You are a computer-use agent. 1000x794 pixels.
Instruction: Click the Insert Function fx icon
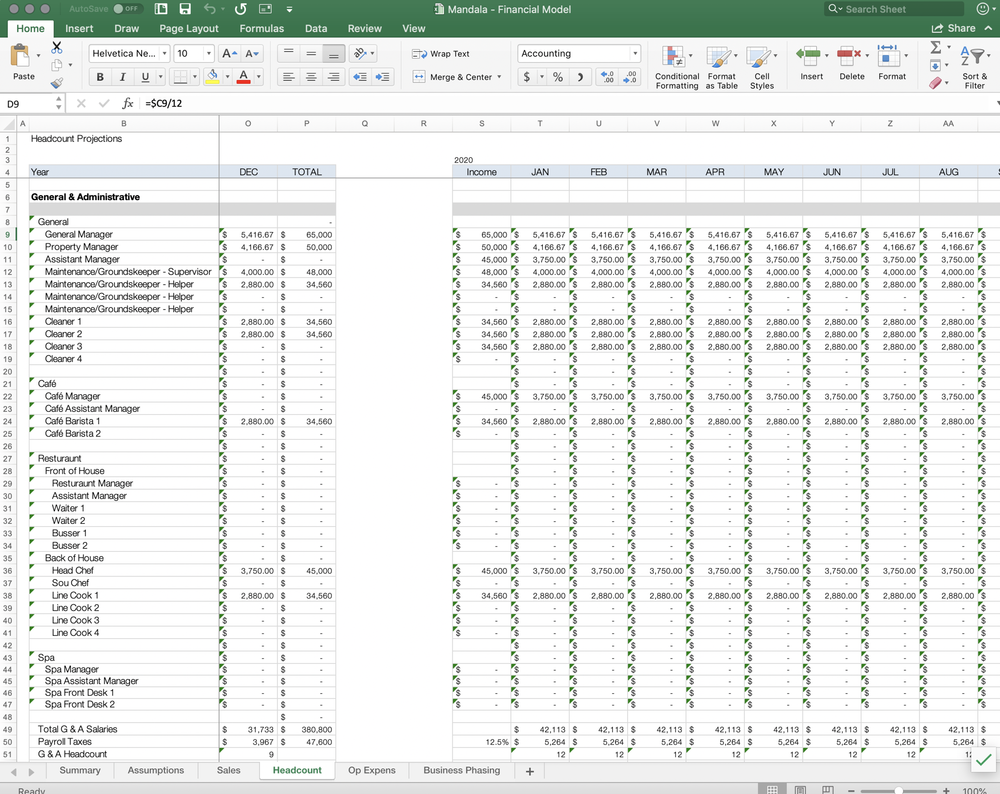point(128,103)
